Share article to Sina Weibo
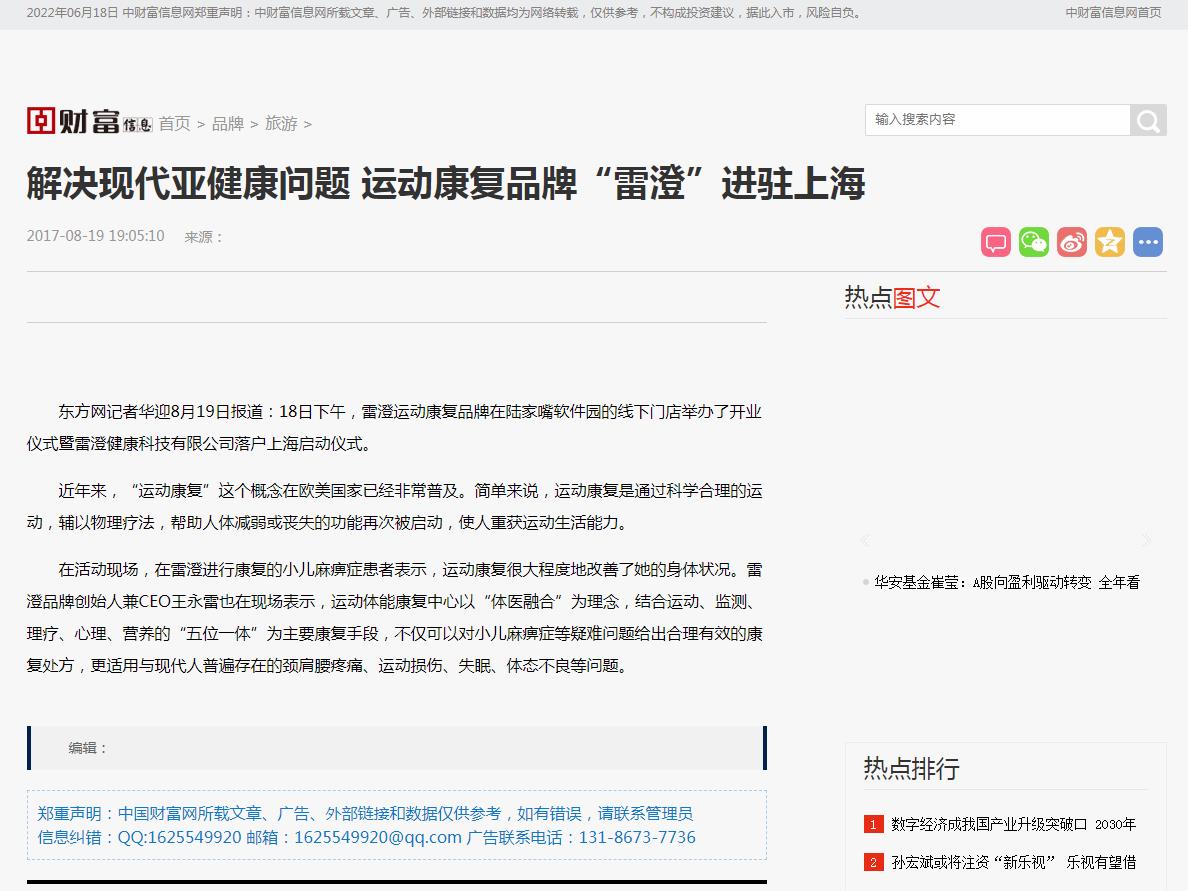The width and height of the screenshot is (1188, 891). click(x=1071, y=242)
